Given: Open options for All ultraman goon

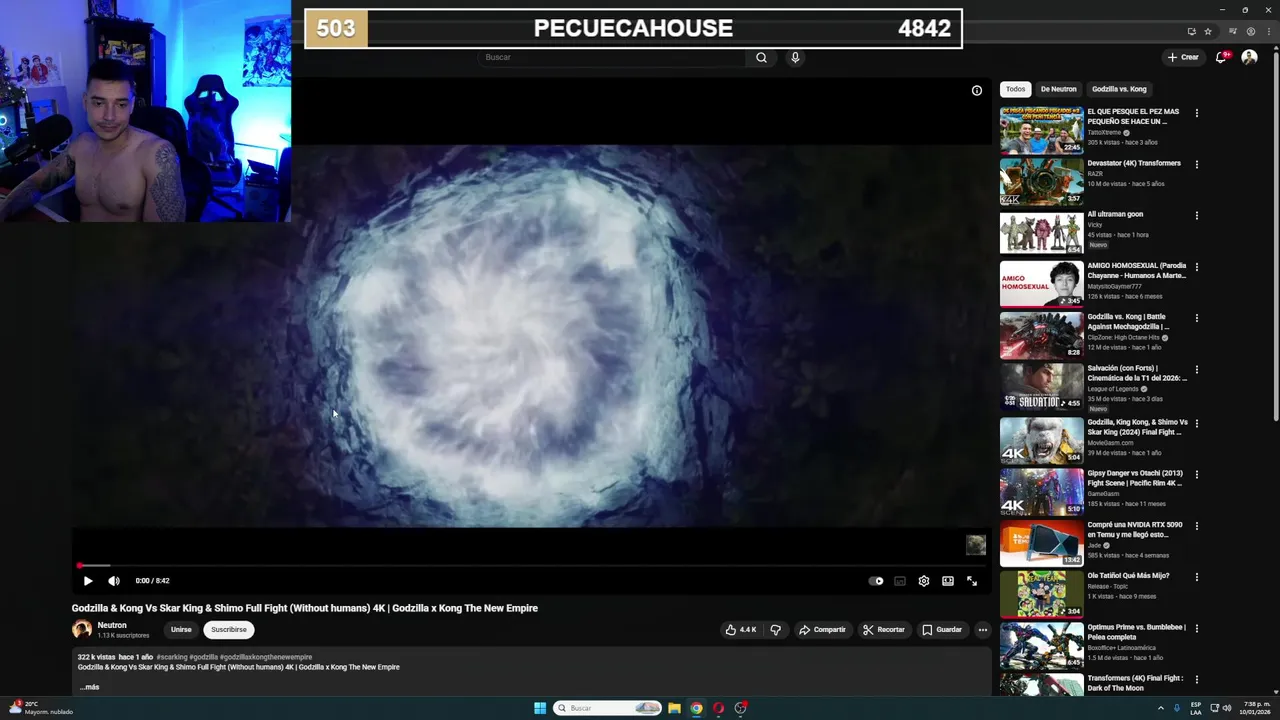Looking at the screenshot, I should (x=1196, y=215).
